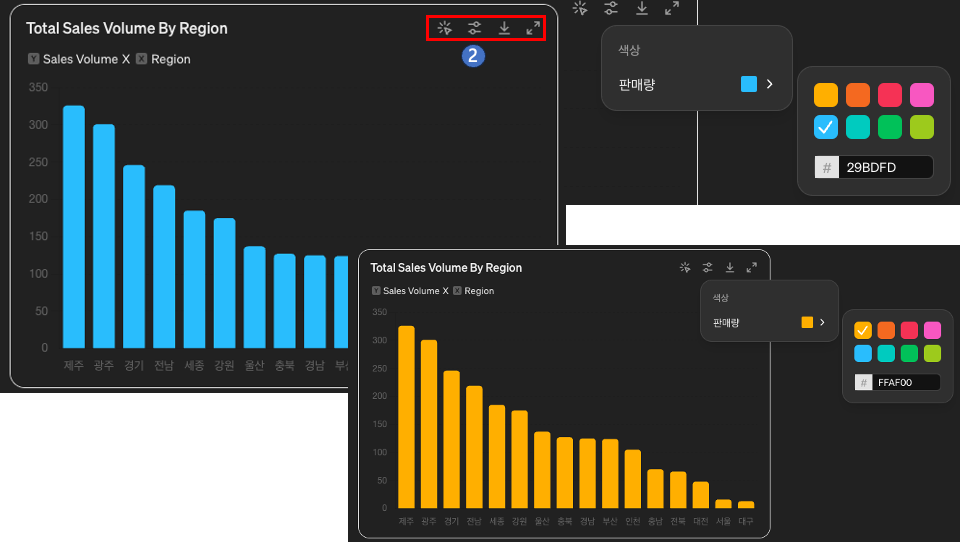The image size is (960, 542).
Task: Click the Y axis badge in orange chart
Action: click(376, 290)
